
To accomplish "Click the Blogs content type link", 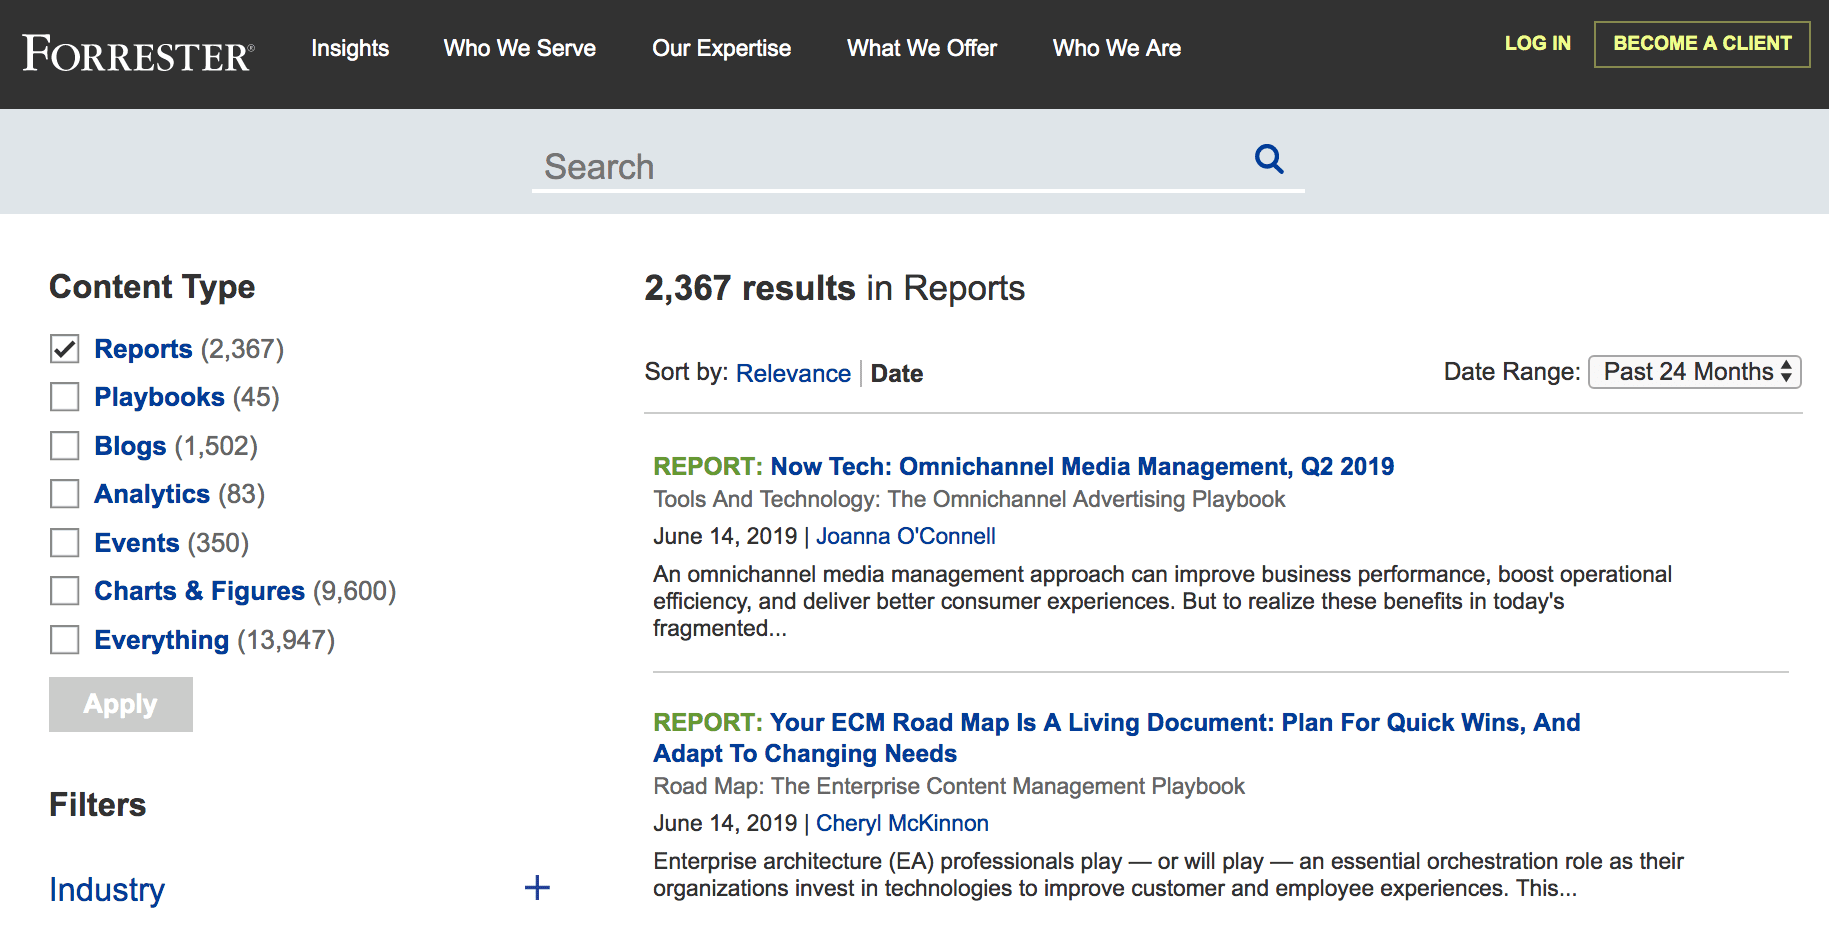I will tap(130, 446).
